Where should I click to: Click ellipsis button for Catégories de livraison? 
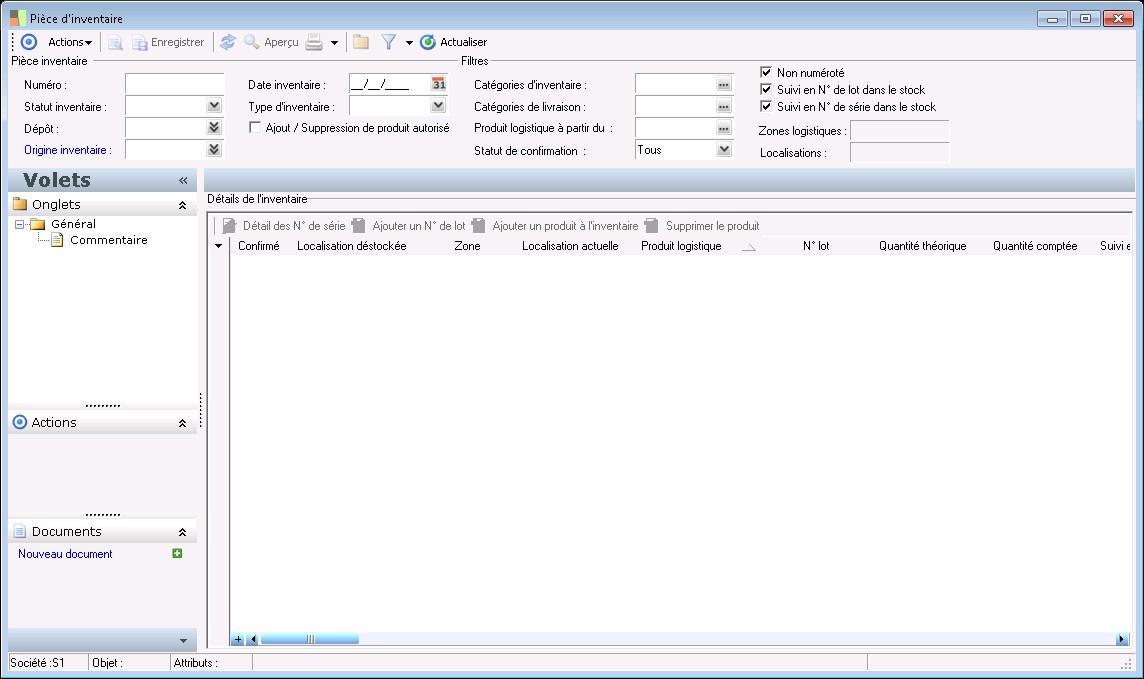click(724, 106)
